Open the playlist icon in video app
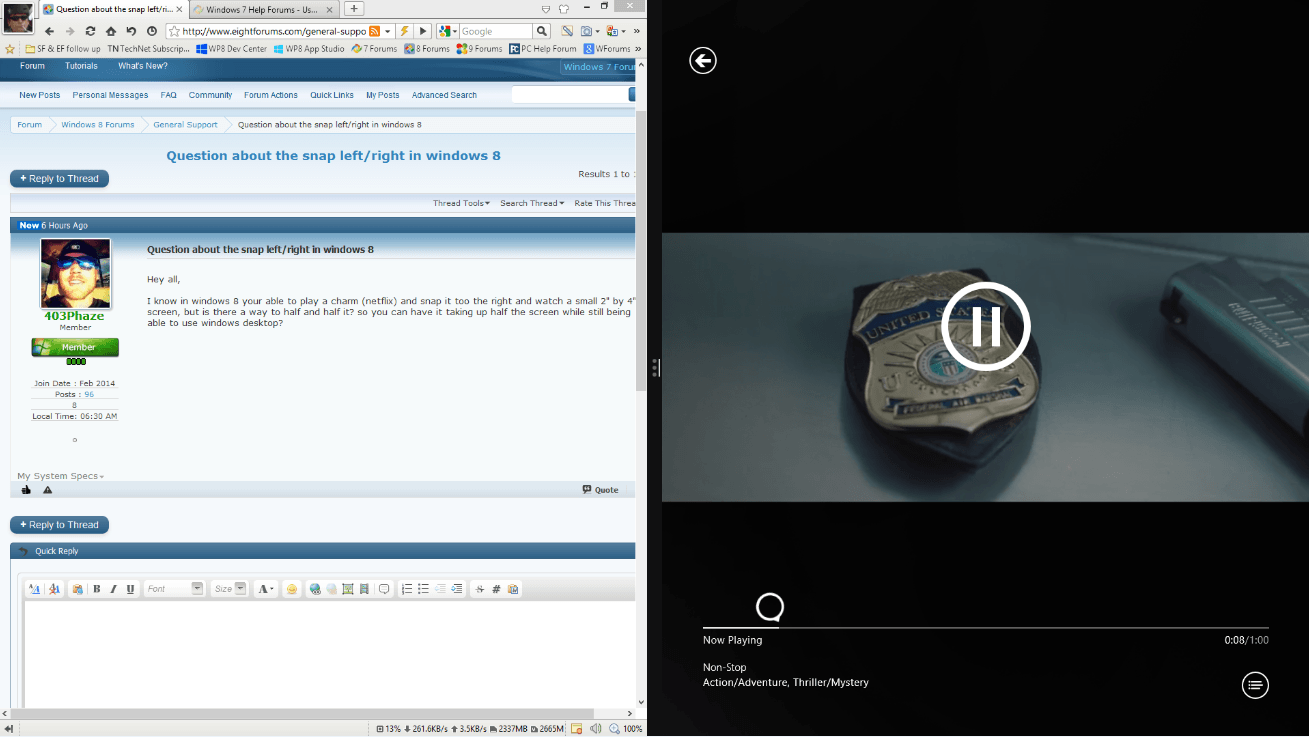 1255,685
